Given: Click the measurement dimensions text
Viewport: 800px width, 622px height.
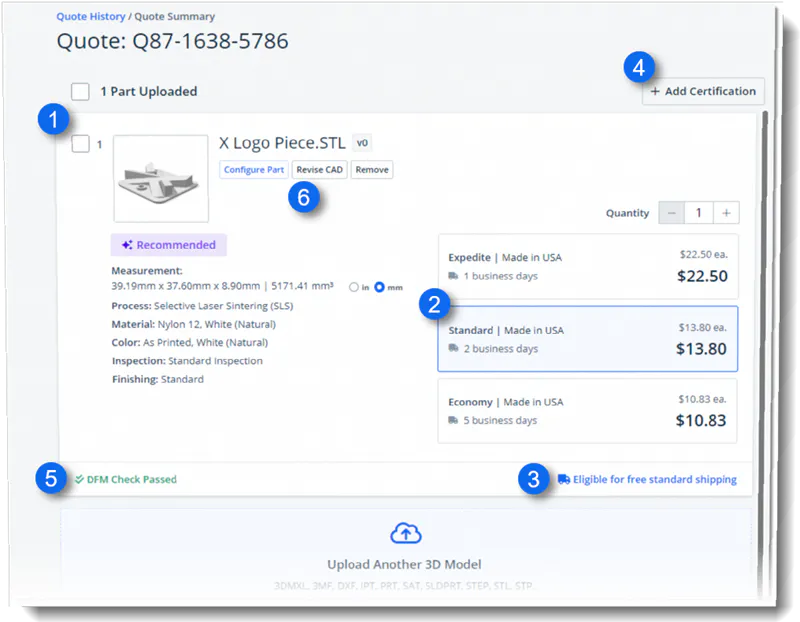Looking at the screenshot, I should coord(222,286).
